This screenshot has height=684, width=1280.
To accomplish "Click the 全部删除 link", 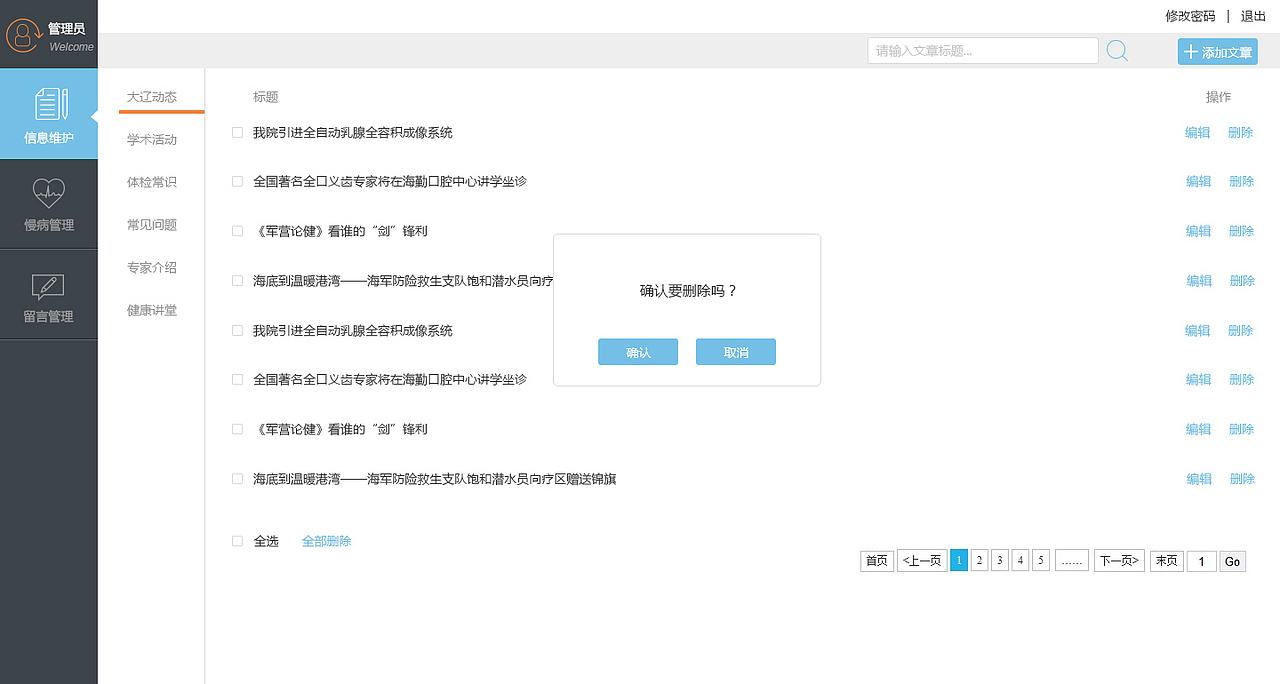I will tap(327, 541).
